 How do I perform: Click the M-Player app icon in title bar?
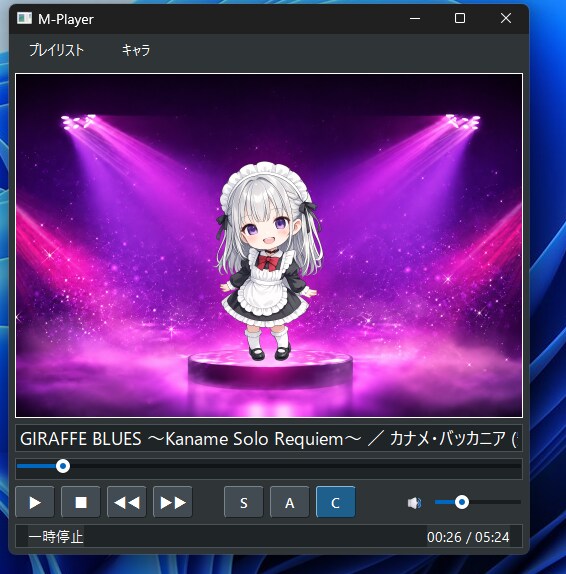coord(25,18)
